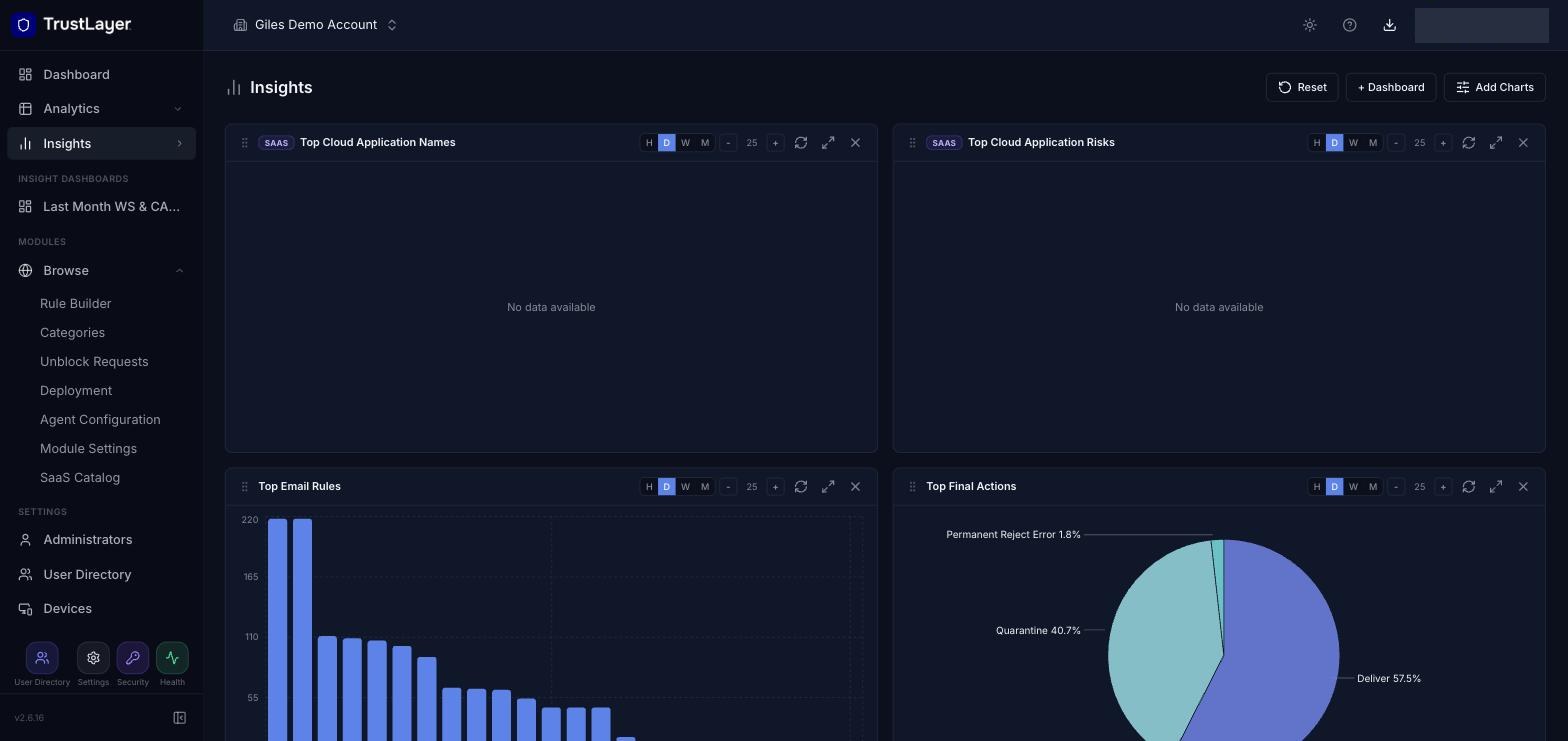The image size is (1568, 741).
Task: Refresh the Top Cloud Application Risks chart
Action: tap(1469, 143)
